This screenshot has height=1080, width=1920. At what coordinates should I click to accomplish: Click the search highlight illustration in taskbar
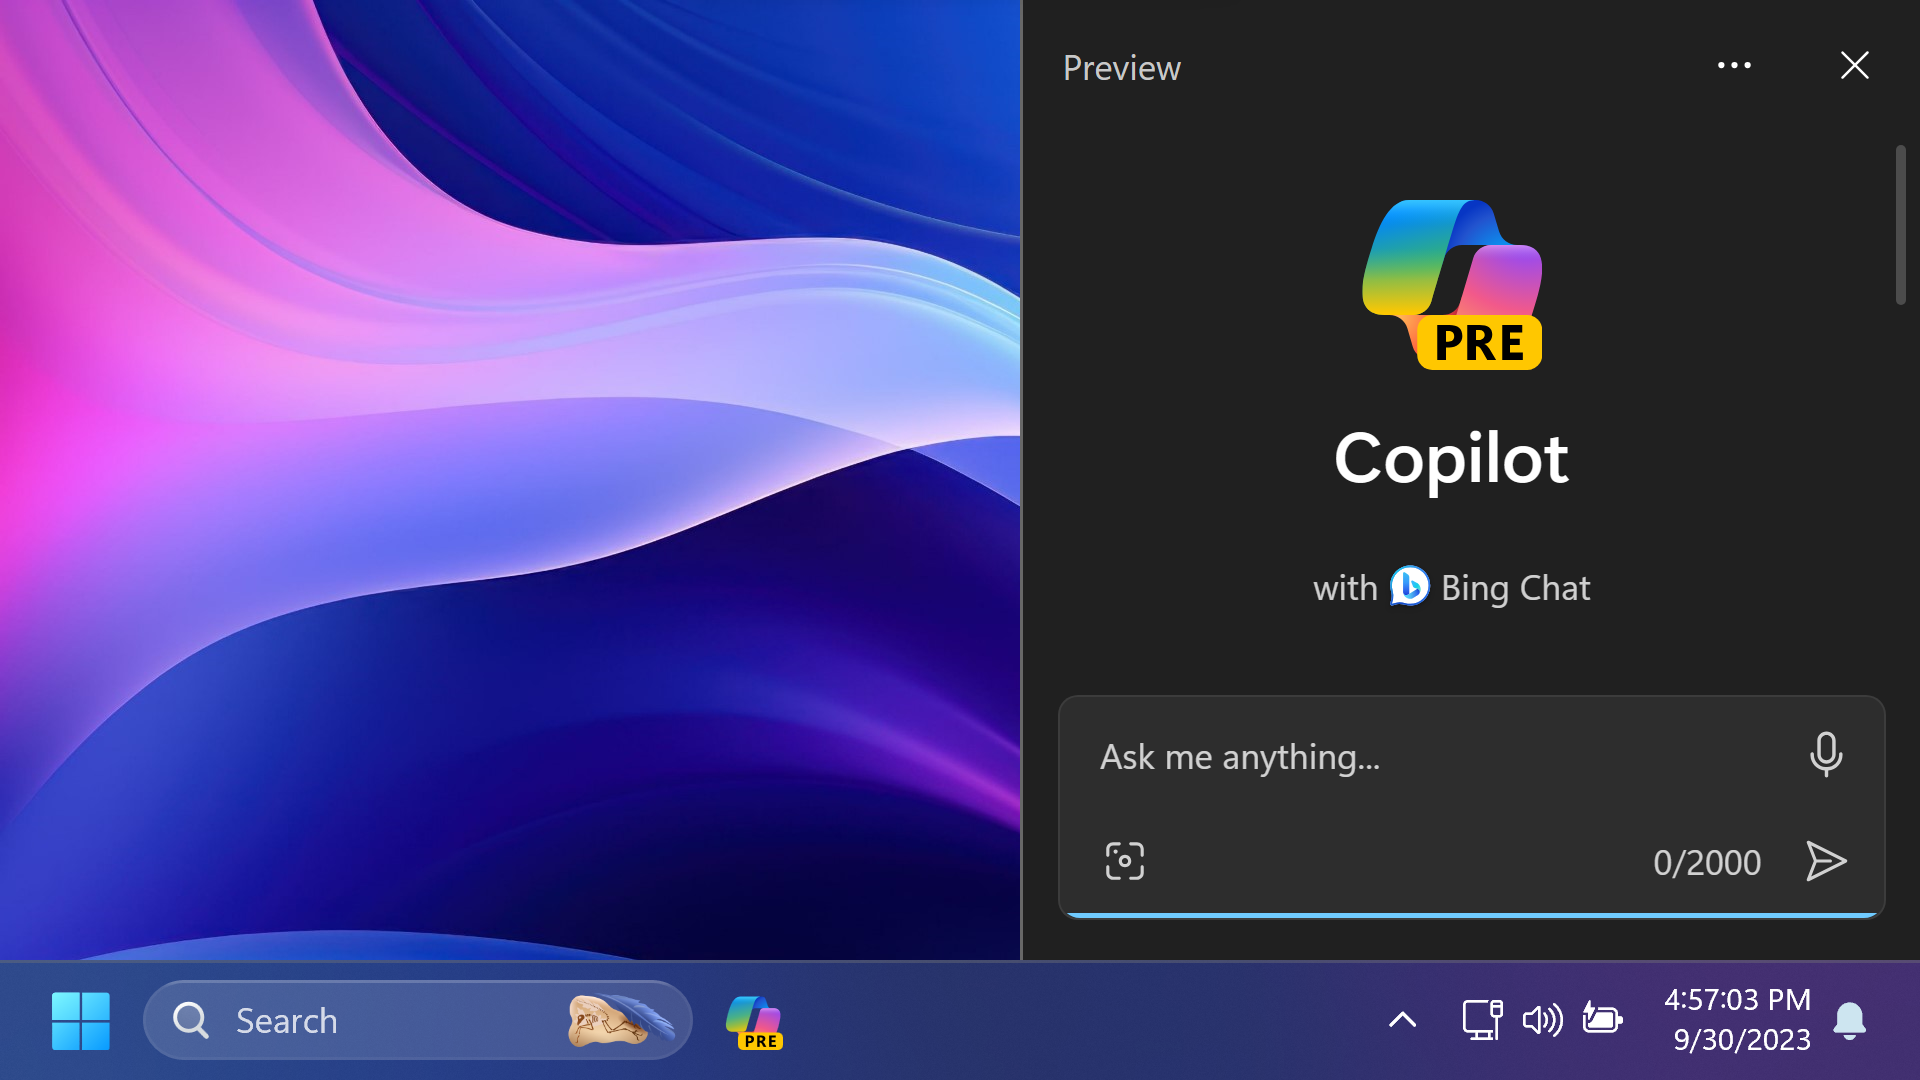[x=621, y=1021]
